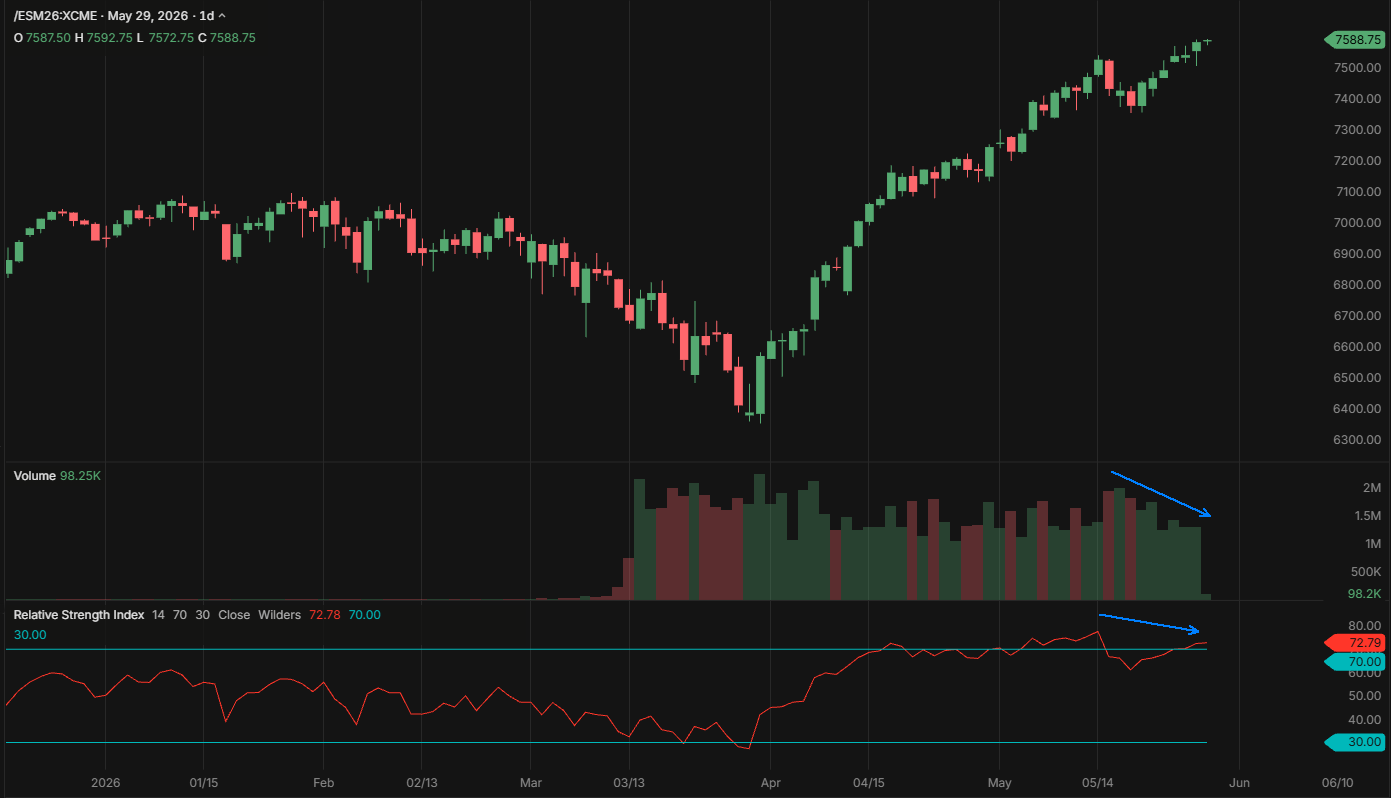Click the 05/14 date axis label
This screenshot has width=1391, height=798.
(x=1097, y=783)
